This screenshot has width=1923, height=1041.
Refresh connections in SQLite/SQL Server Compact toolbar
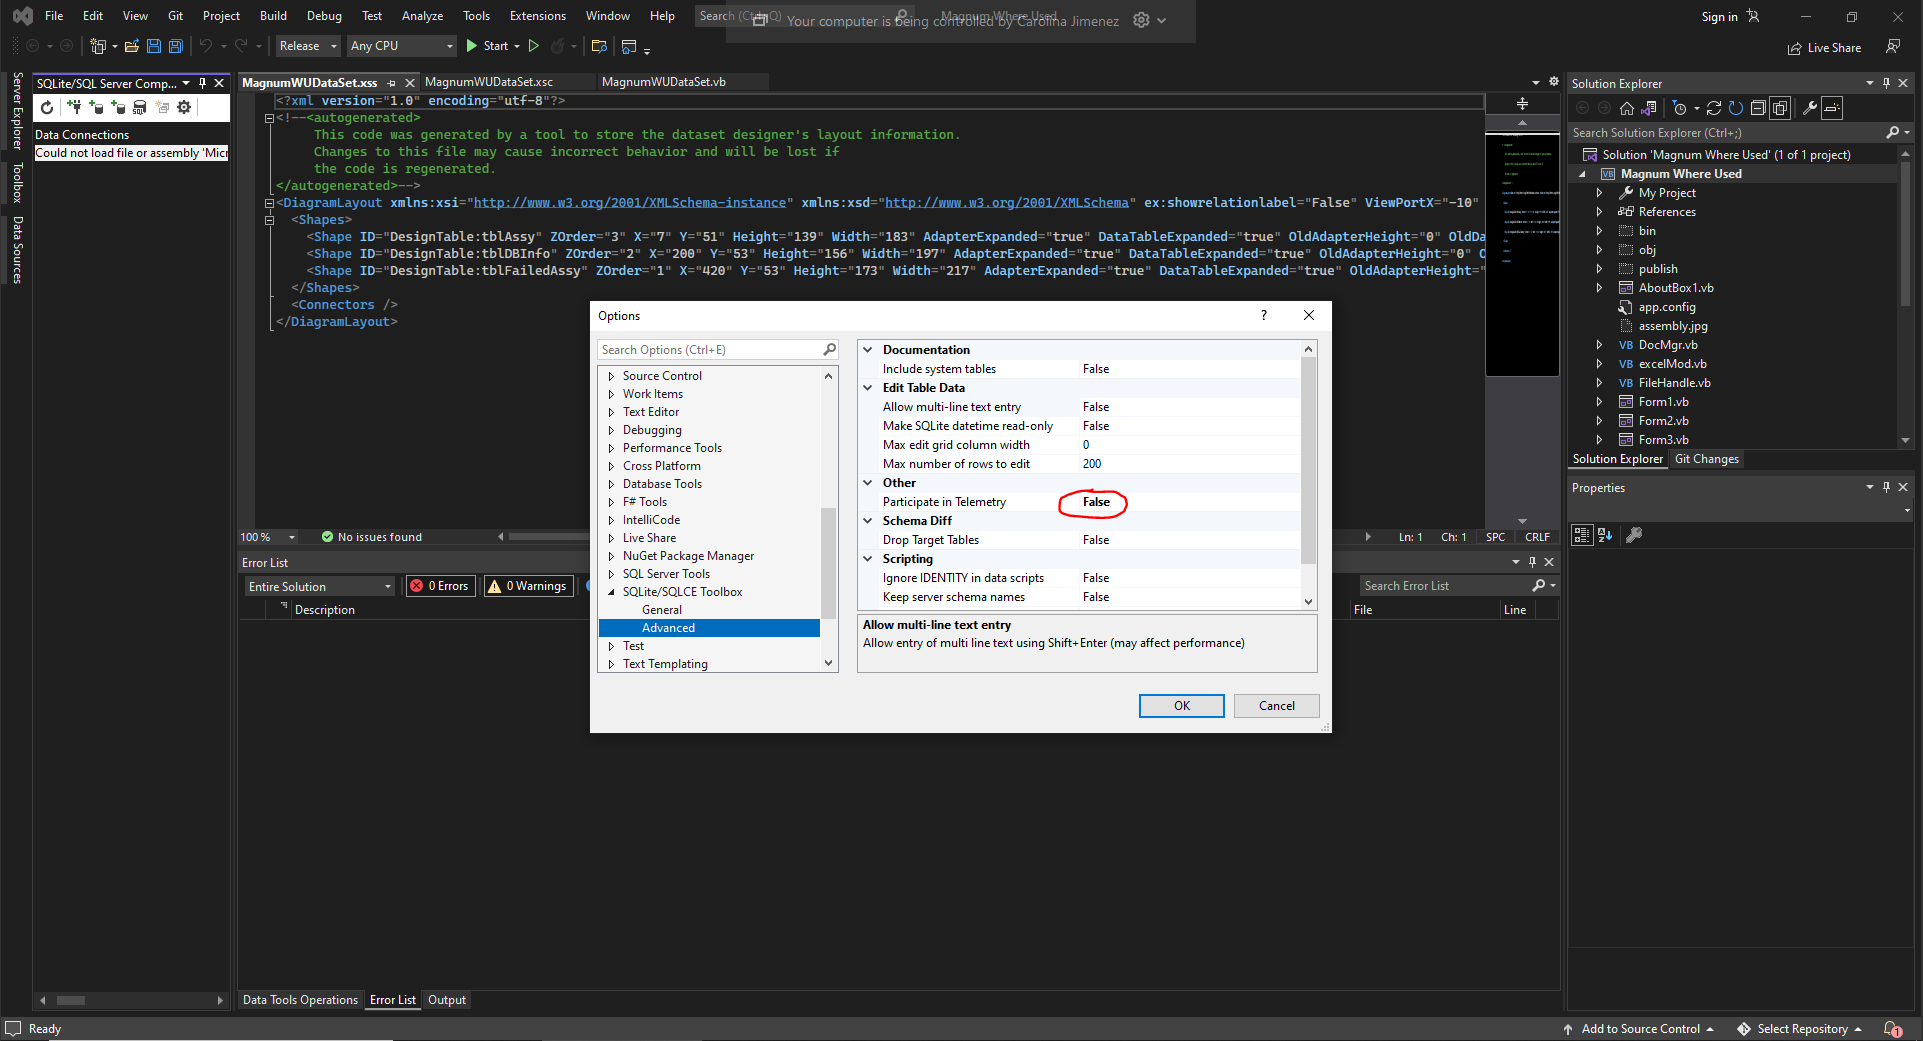46,107
